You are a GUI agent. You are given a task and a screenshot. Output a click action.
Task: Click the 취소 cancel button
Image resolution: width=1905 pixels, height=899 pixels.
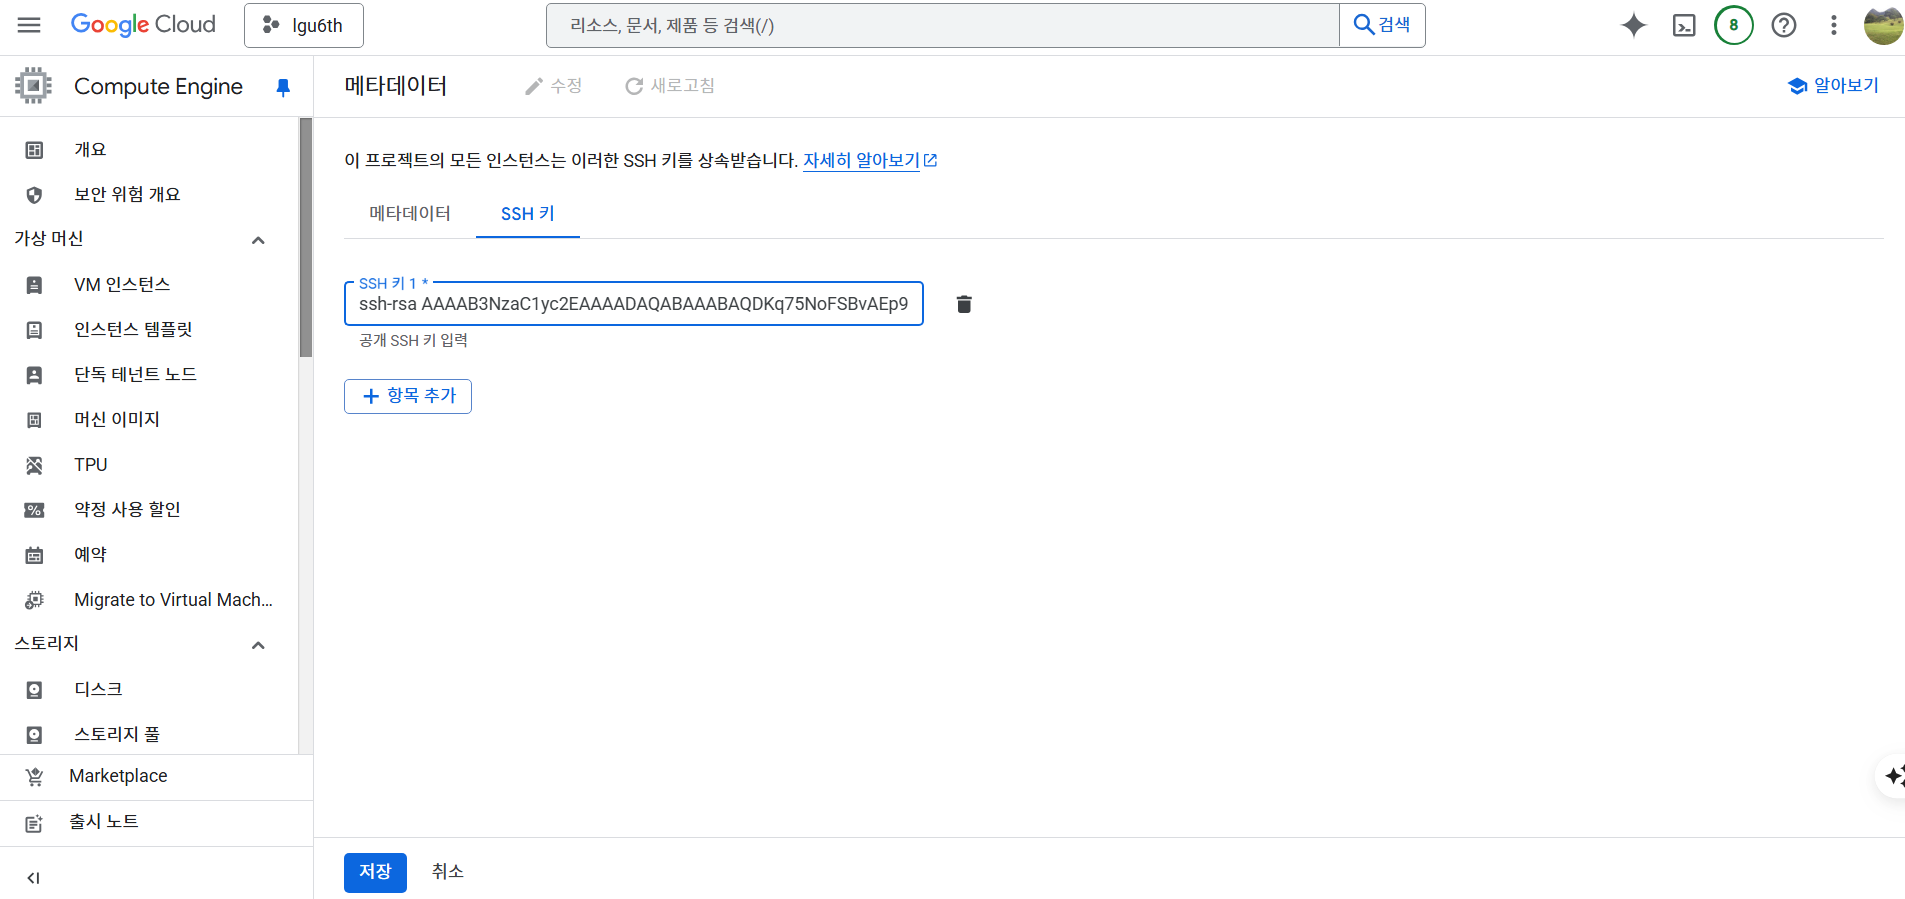(447, 872)
